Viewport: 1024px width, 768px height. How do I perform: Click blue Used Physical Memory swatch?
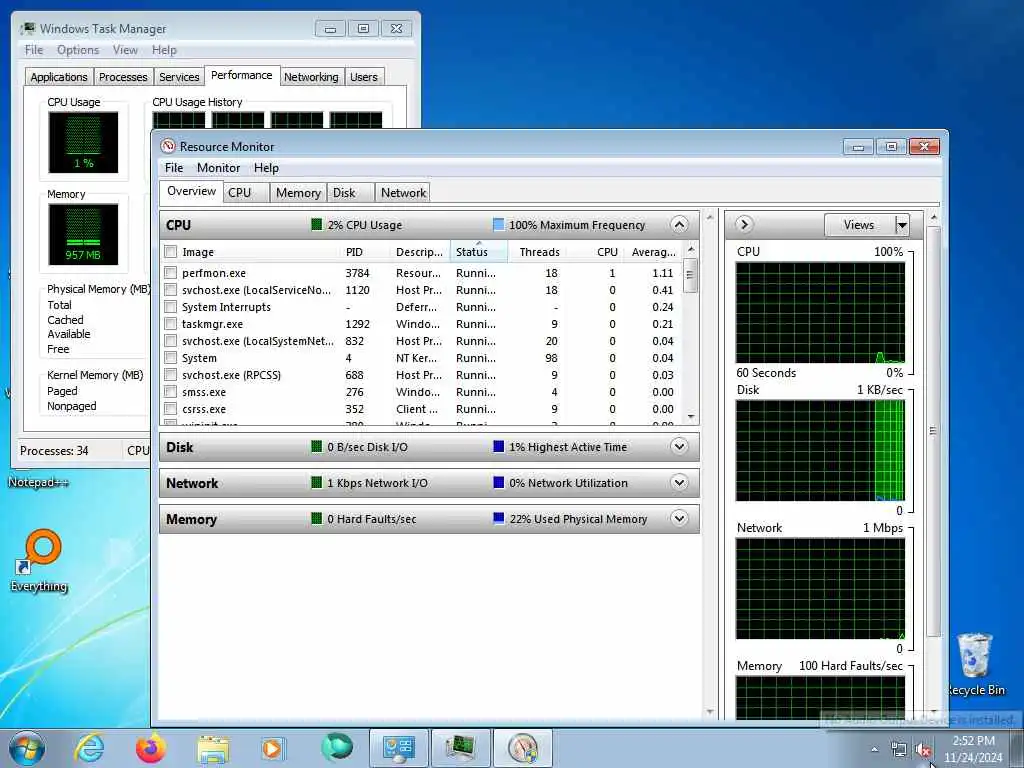click(x=498, y=519)
